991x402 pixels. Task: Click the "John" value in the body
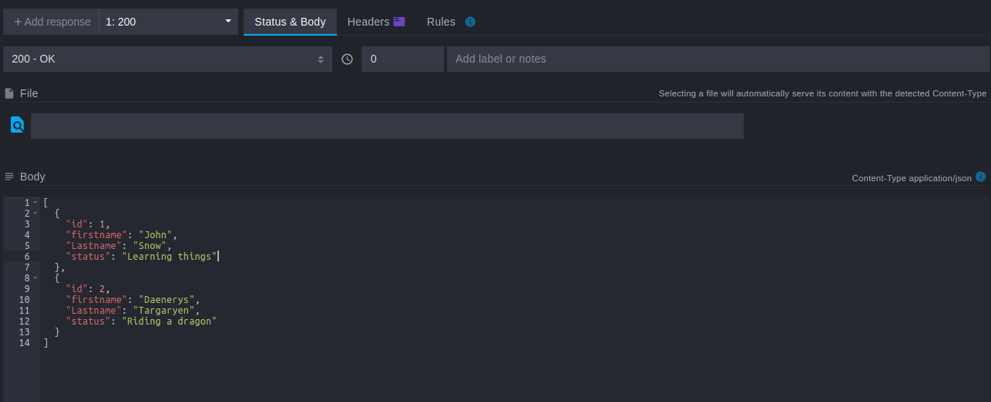pos(155,234)
